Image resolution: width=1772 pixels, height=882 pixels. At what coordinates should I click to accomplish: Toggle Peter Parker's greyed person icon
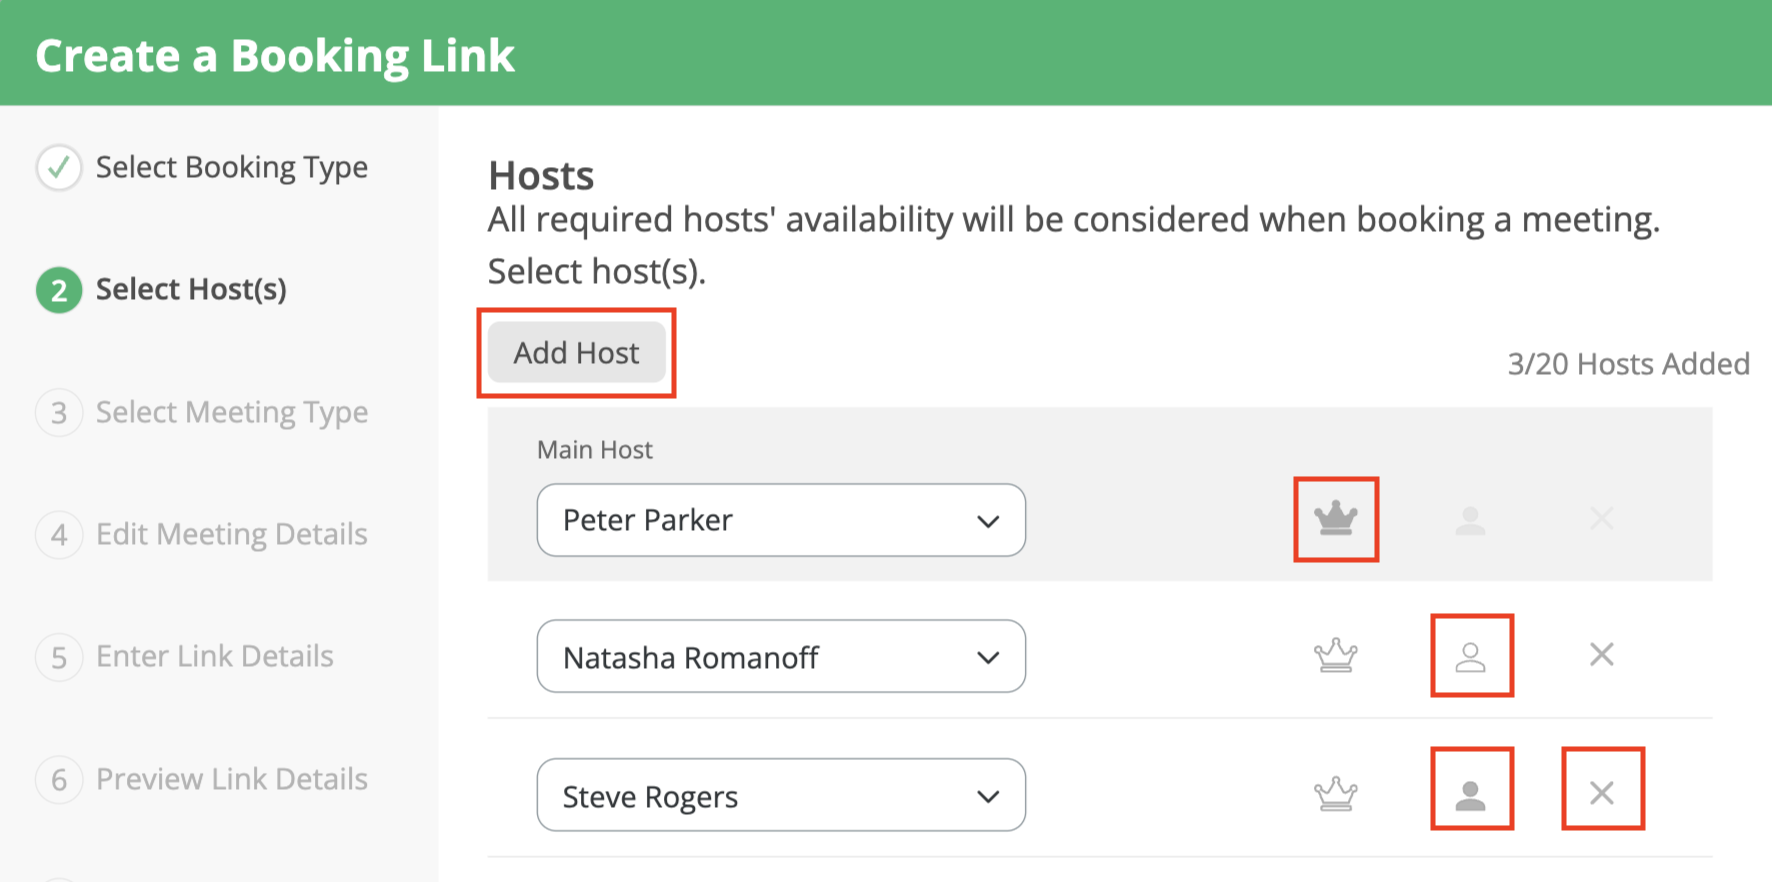(x=1471, y=520)
